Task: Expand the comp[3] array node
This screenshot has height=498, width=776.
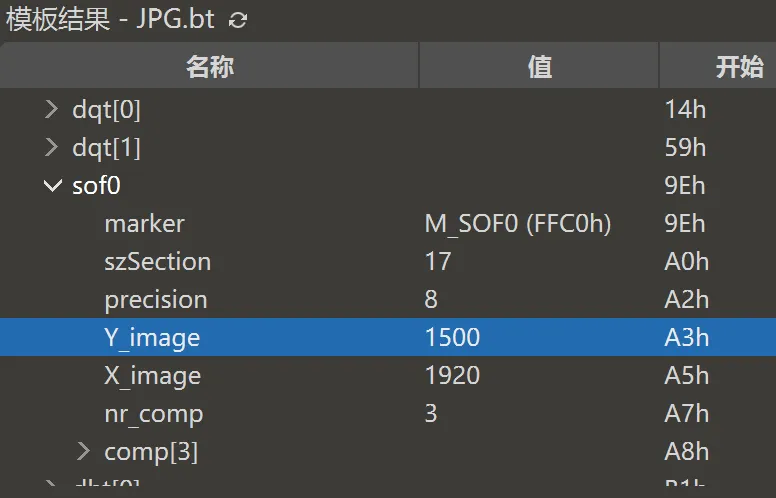Action: 85,452
